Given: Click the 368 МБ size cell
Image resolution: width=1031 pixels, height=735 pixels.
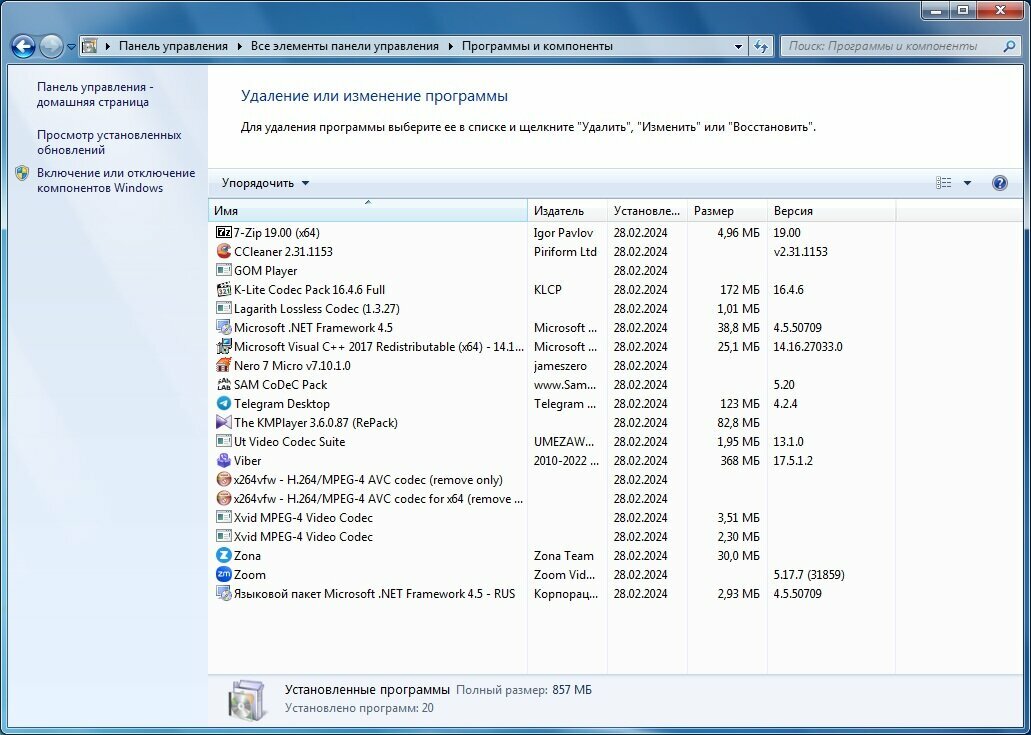Looking at the screenshot, I should [x=739, y=461].
